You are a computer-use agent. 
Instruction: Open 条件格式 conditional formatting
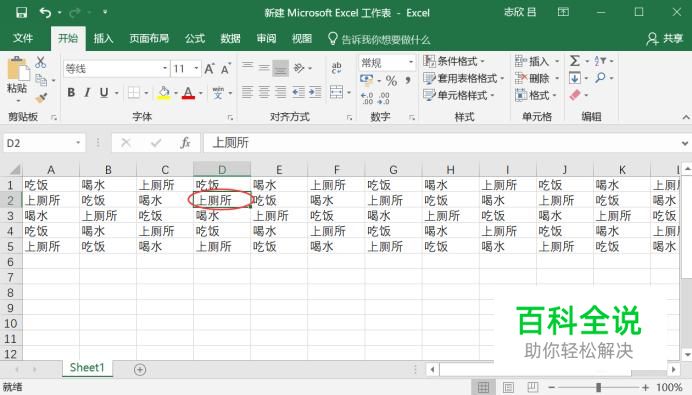pos(454,61)
